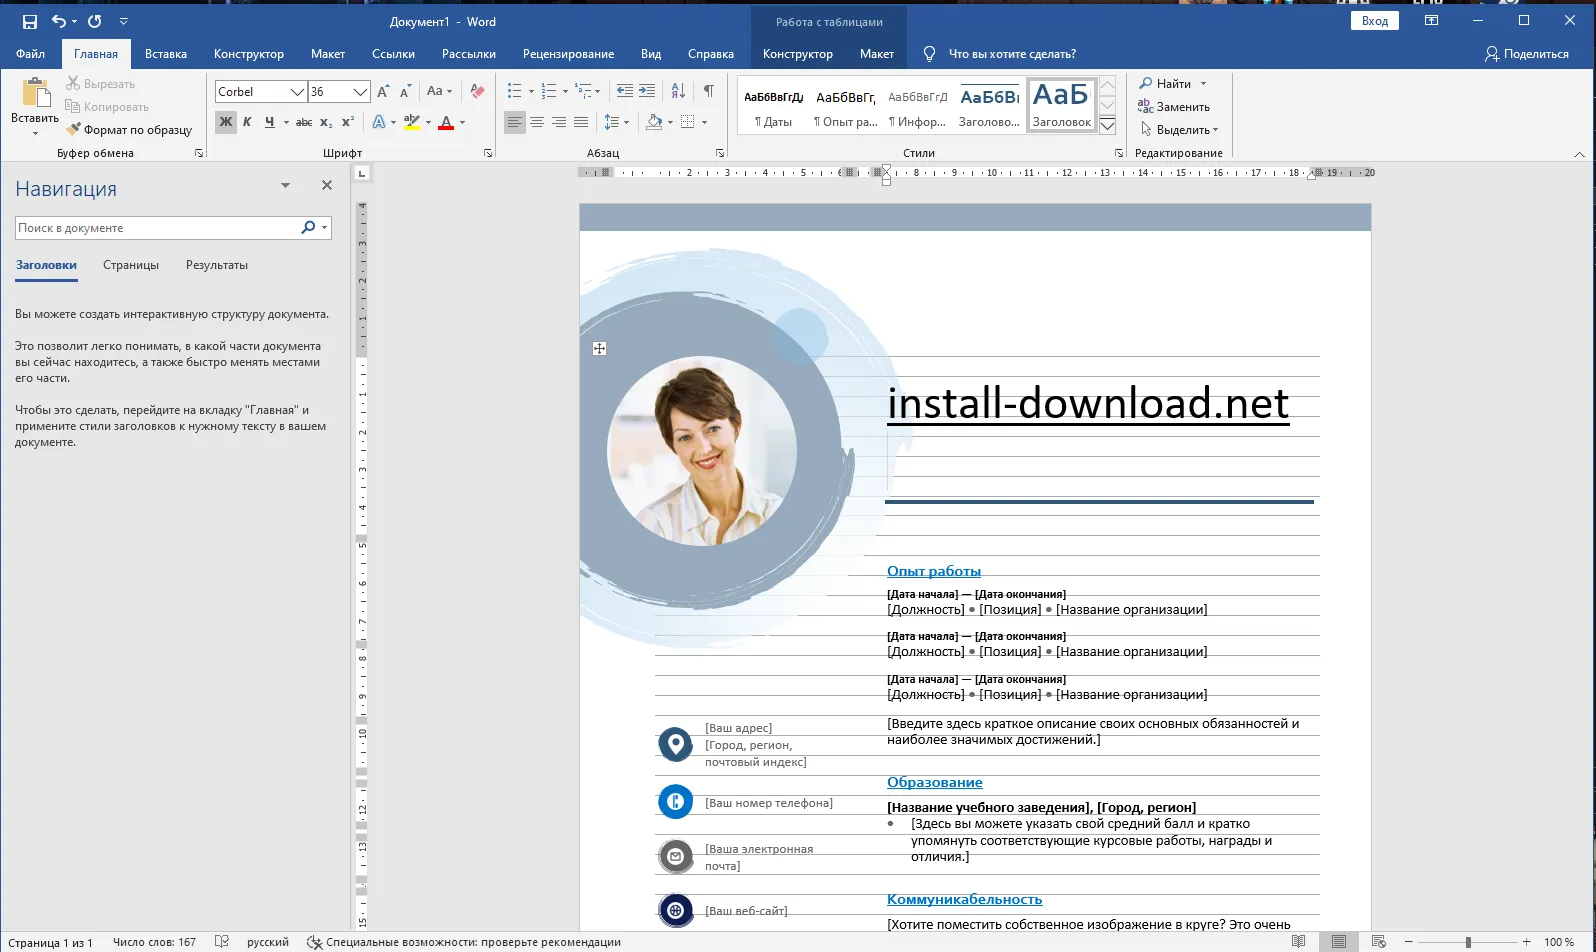Click the increase font size icon
Image resolution: width=1596 pixels, height=952 pixels.
383,91
